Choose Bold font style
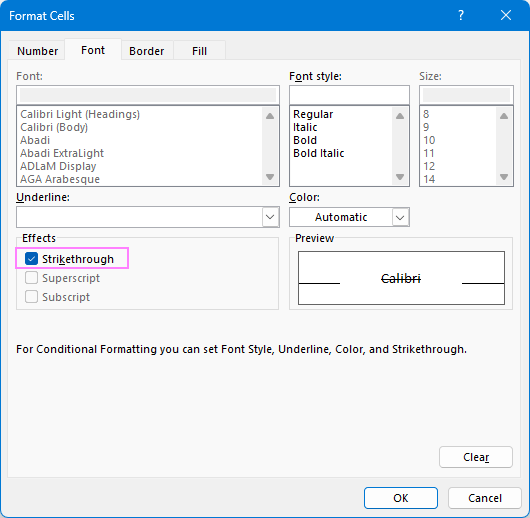The image size is (530, 518). [x=305, y=140]
